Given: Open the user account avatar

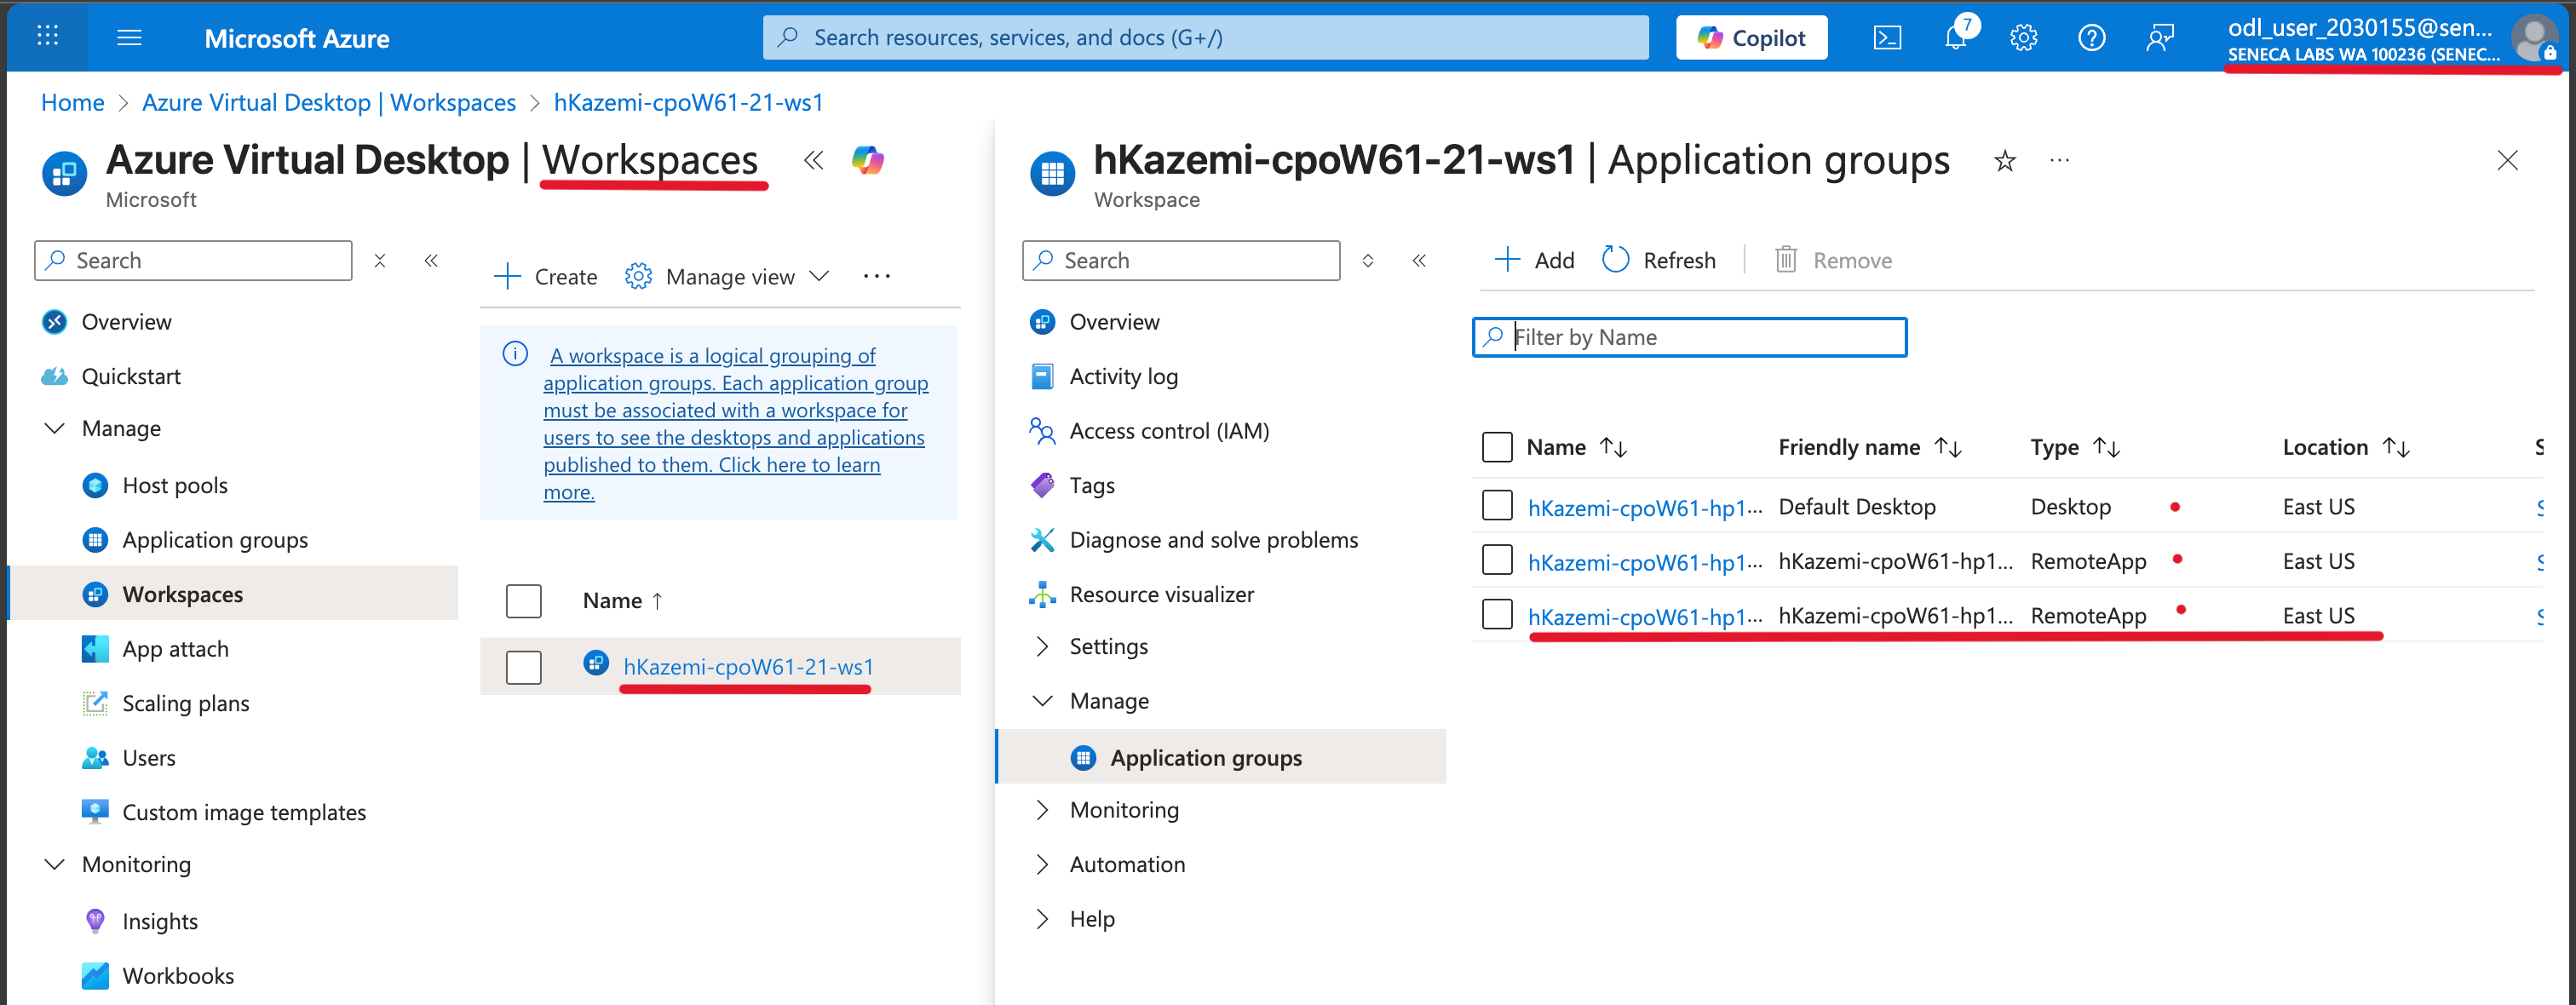Looking at the screenshot, I should tap(2534, 38).
